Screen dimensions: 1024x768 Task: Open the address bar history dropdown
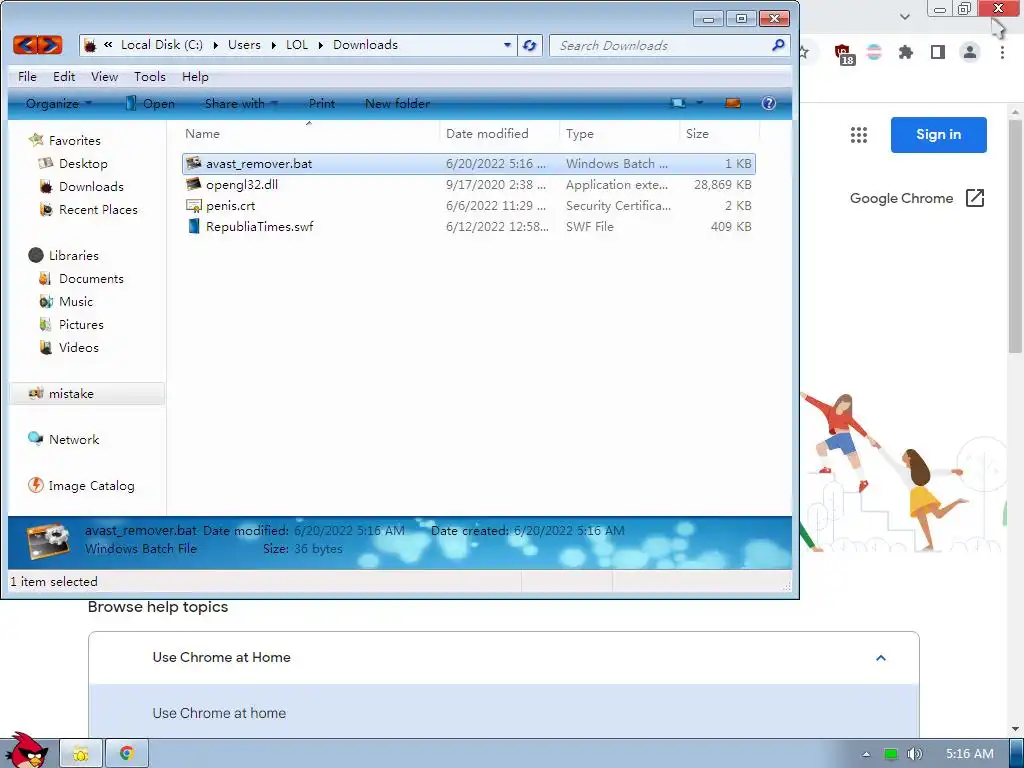click(507, 45)
